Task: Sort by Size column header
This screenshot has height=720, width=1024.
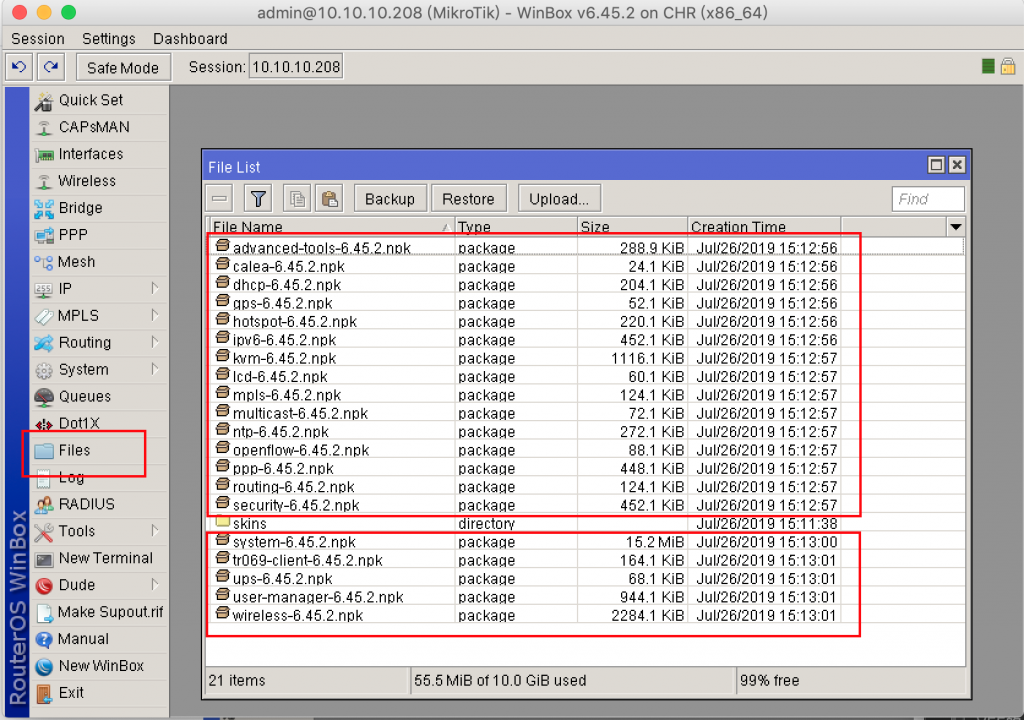Action: (632, 227)
